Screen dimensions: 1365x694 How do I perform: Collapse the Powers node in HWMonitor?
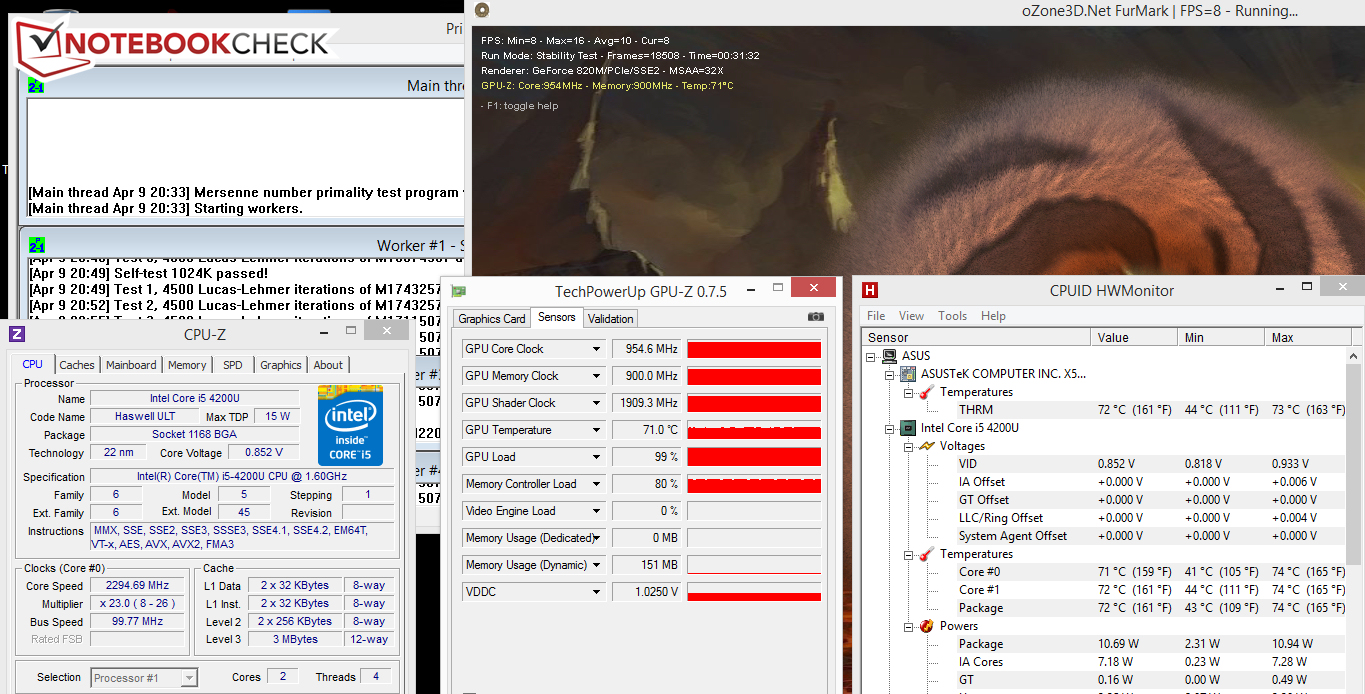[909, 626]
